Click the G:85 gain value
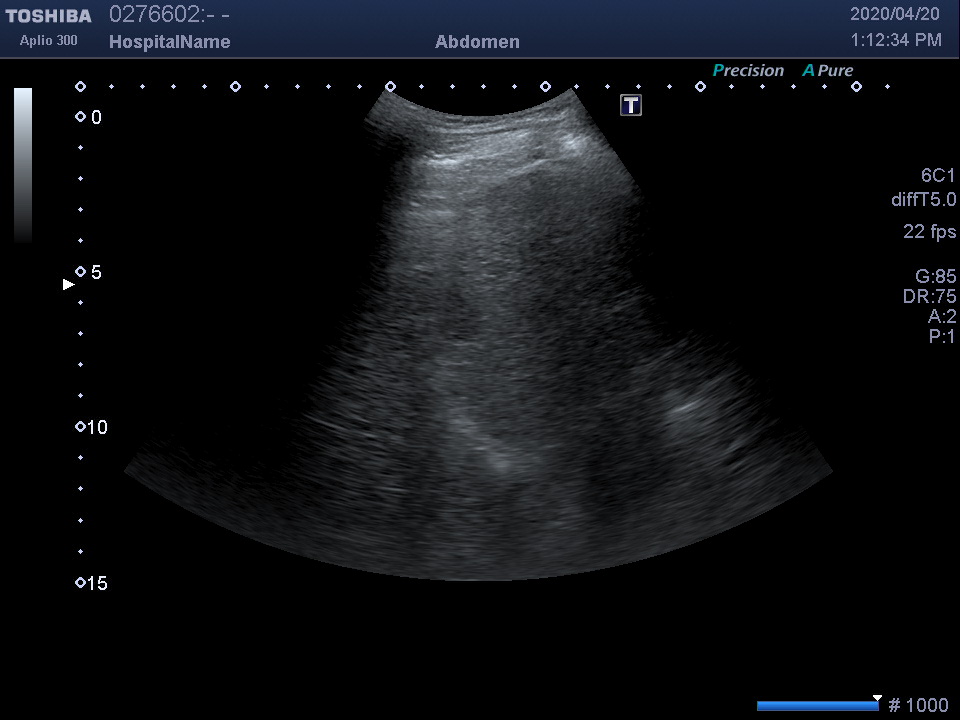Image resolution: width=960 pixels, height=720 pixels. pyautogui.click(x=935, y=277)
